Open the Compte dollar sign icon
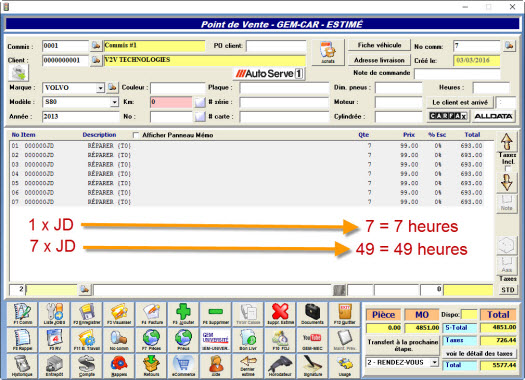 (87, 366)
